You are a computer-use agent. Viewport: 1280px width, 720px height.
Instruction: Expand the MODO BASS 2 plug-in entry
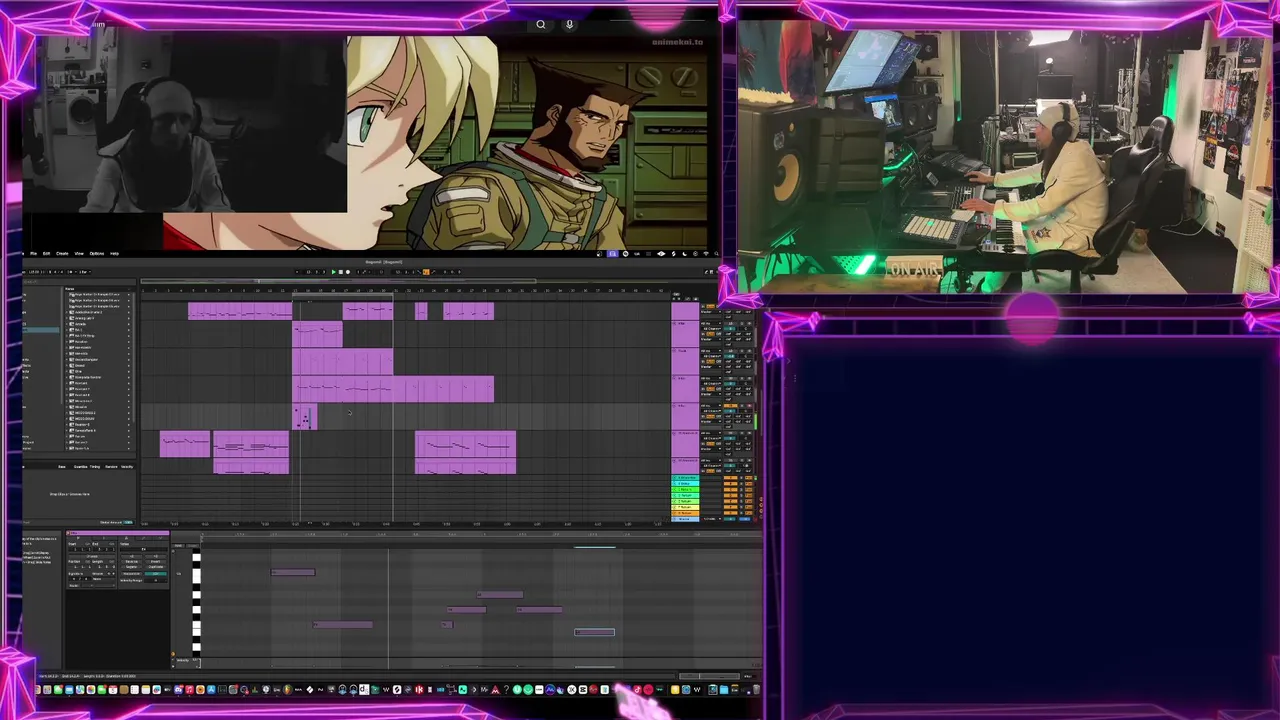point(67,413)
